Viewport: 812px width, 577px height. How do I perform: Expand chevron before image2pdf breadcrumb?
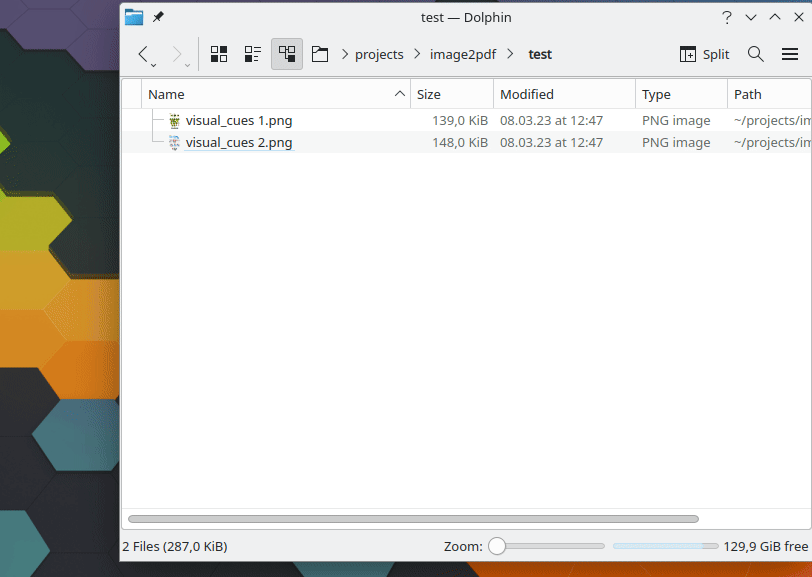[x=417, y=54]
